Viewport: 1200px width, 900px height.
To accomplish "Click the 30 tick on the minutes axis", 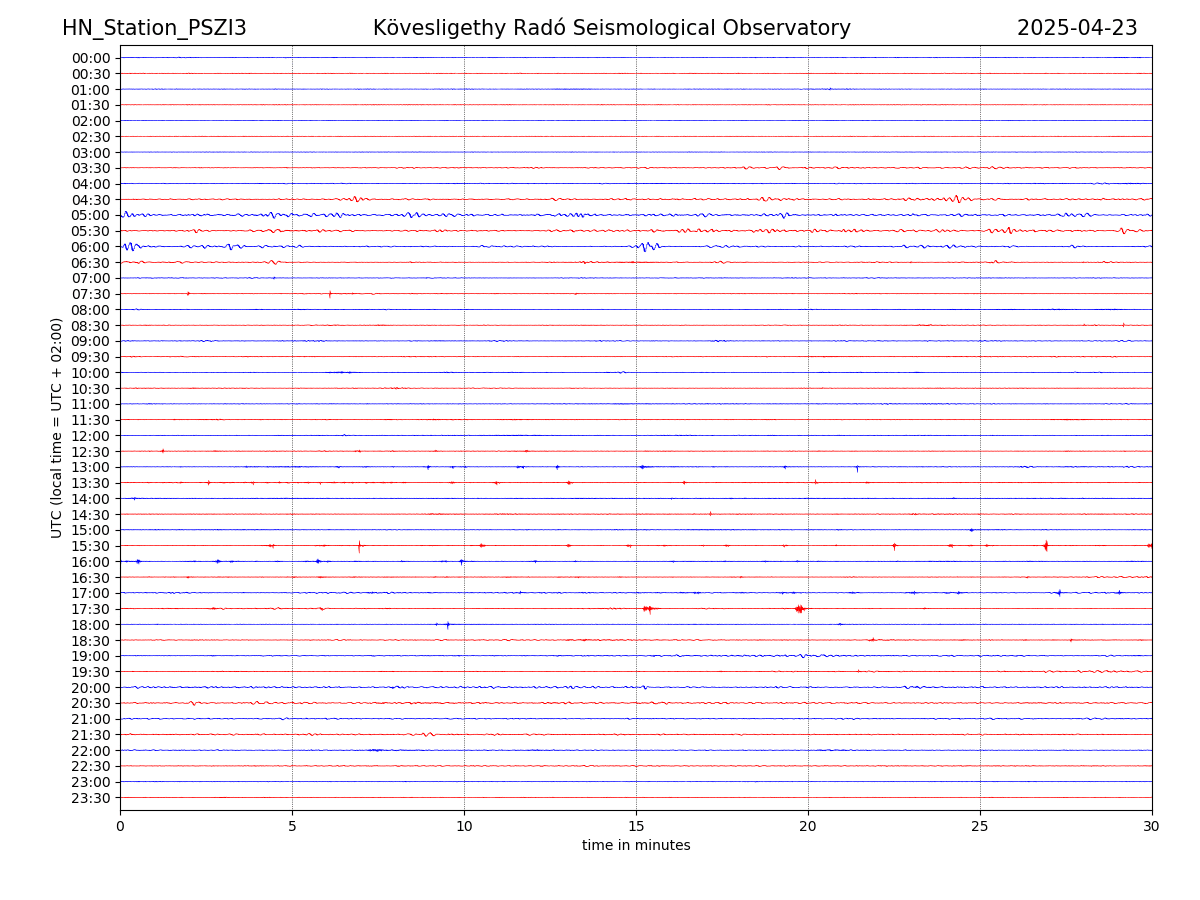I will pyautogui.click(x=1152, y=826).
